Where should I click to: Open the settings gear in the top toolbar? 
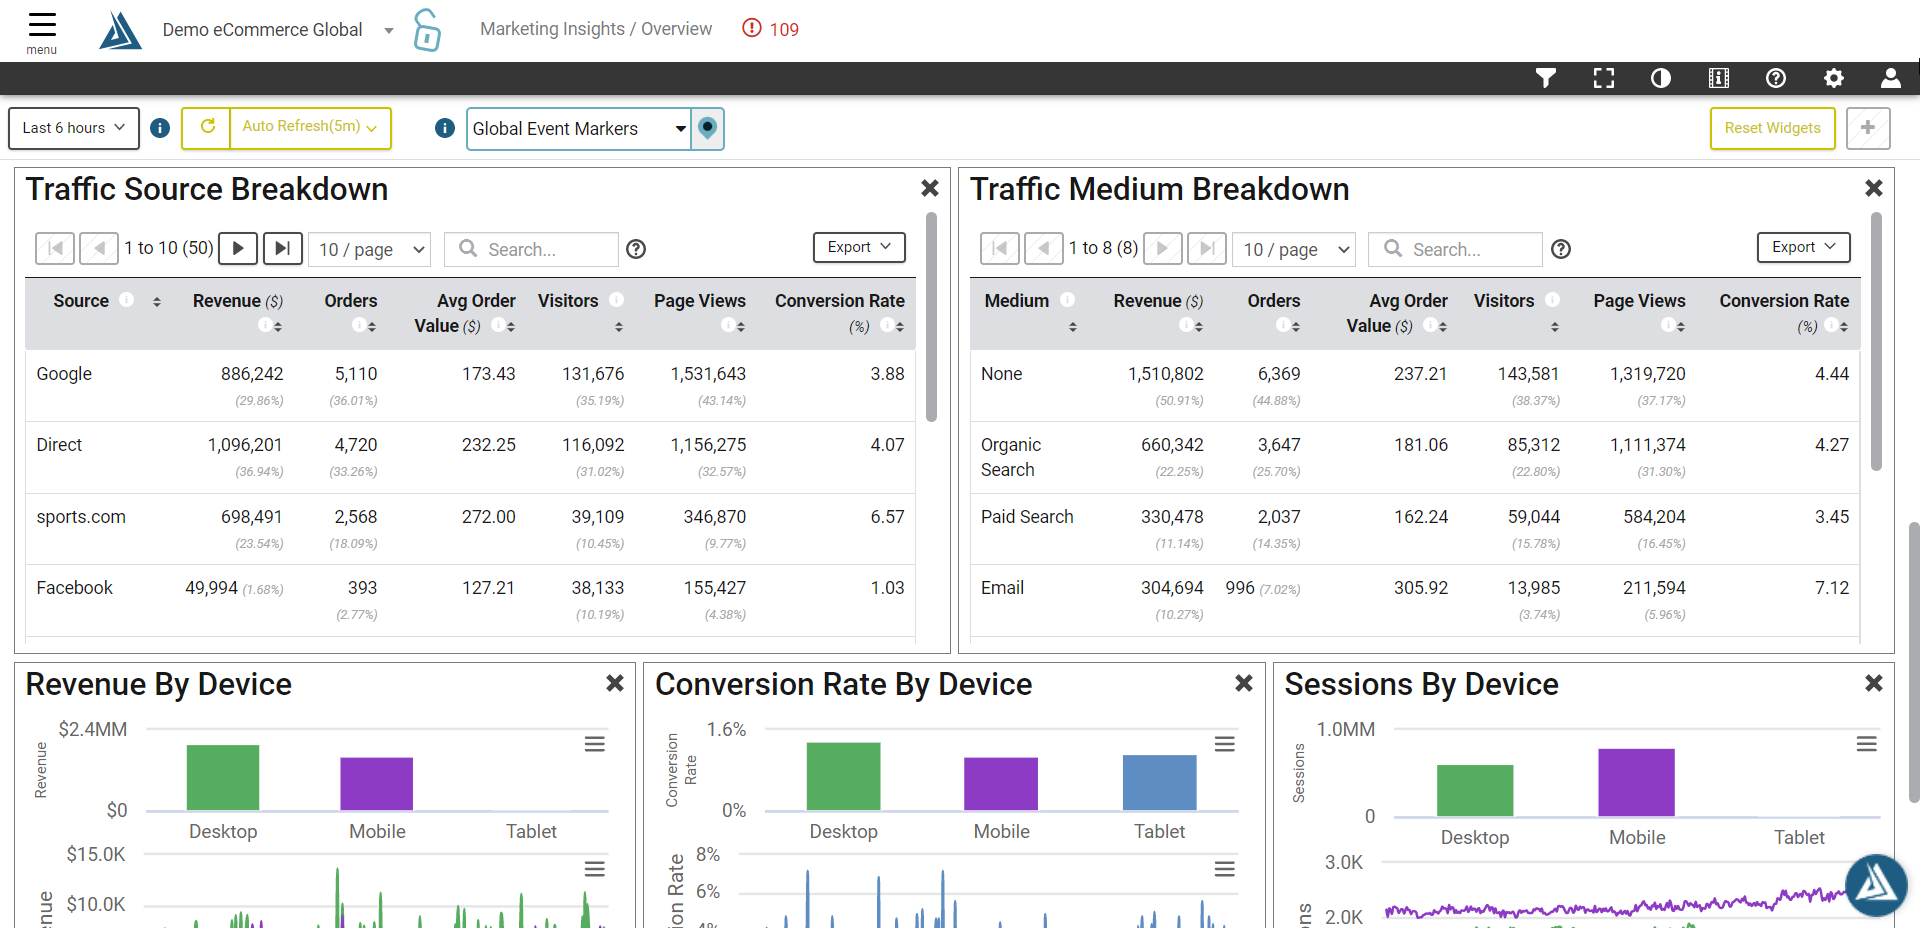[1834, 78]
